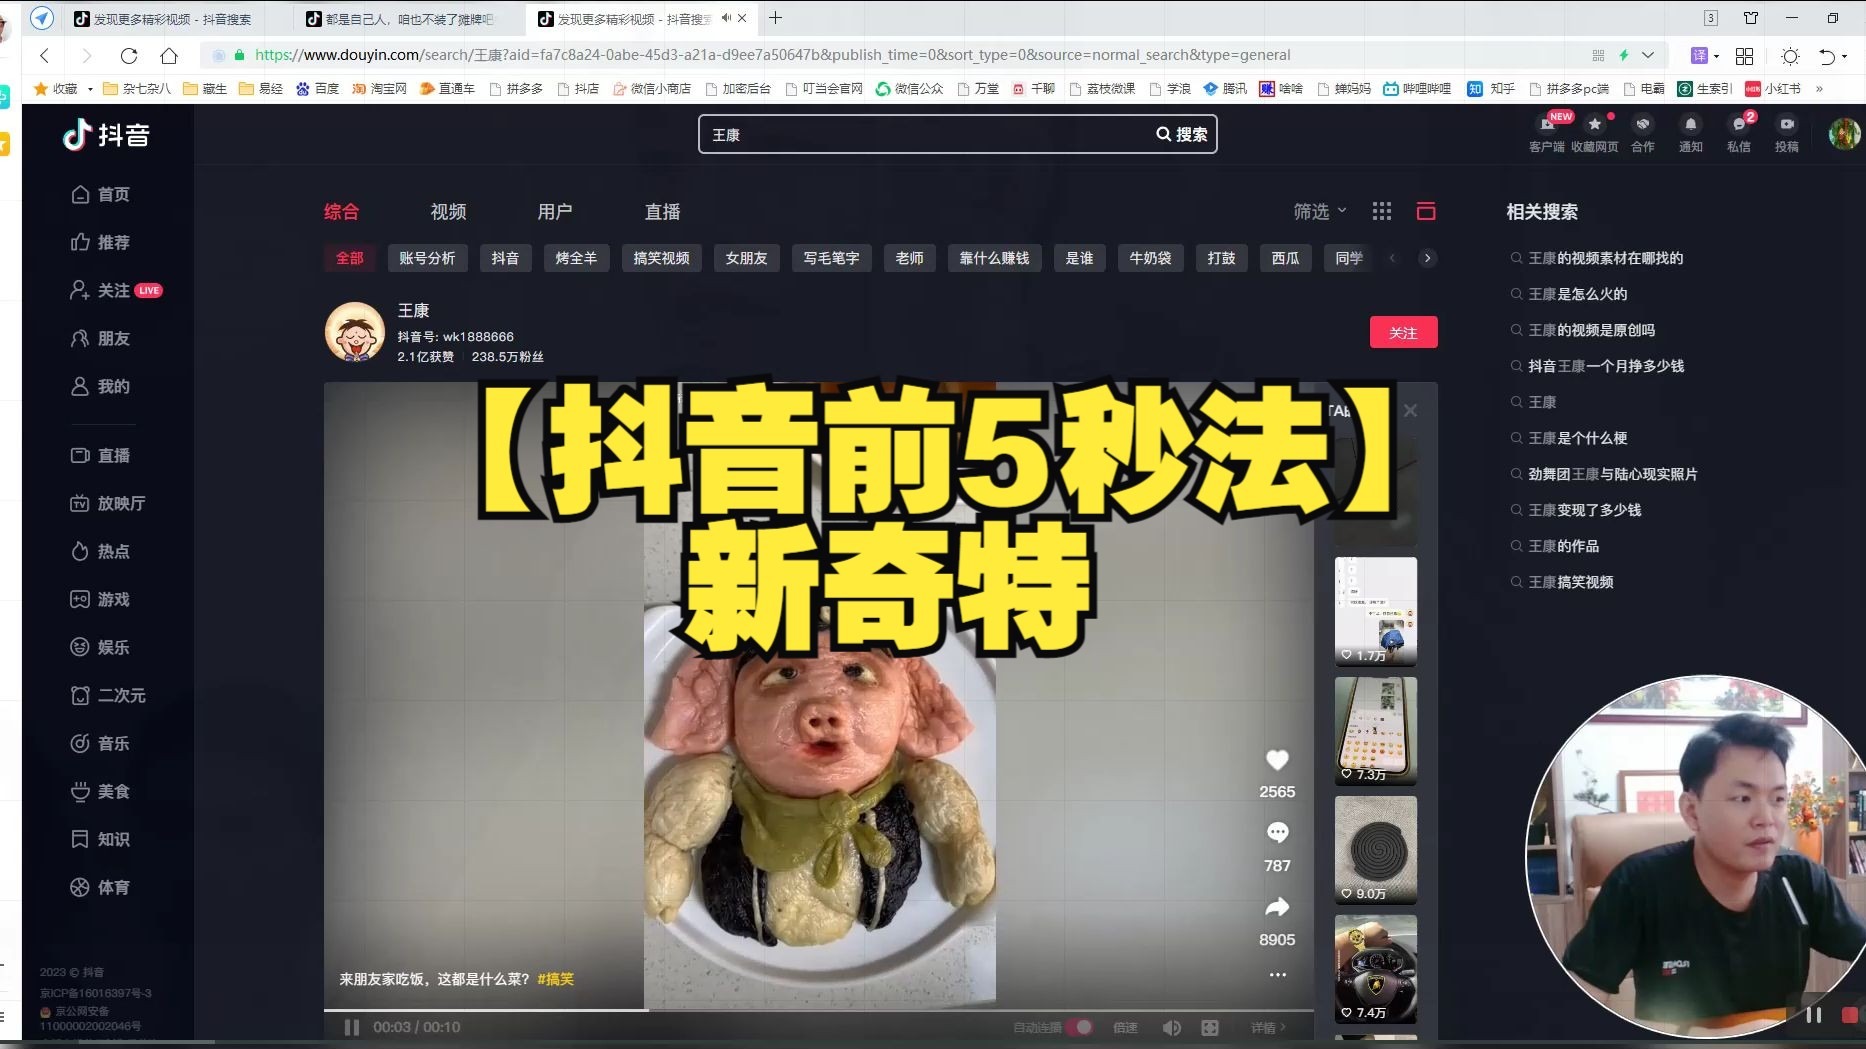Expand the 筛选 filter dropdown

(1320, 211)
